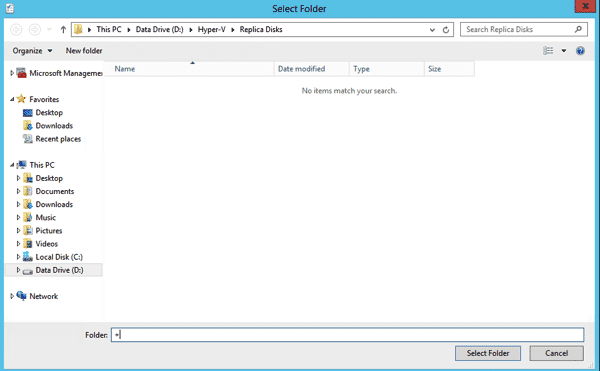Select Hyper-V breadcrumb segment

(212, 29)
